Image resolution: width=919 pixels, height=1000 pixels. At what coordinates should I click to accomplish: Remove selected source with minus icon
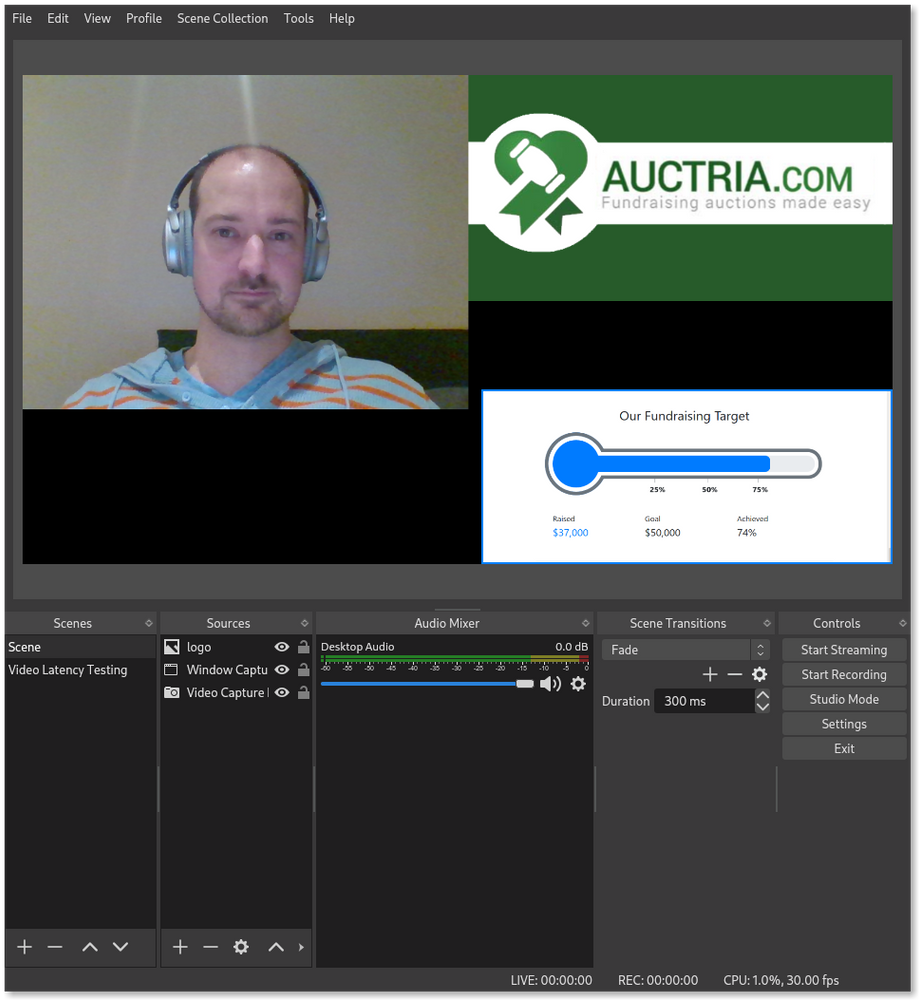click(210, 947)
